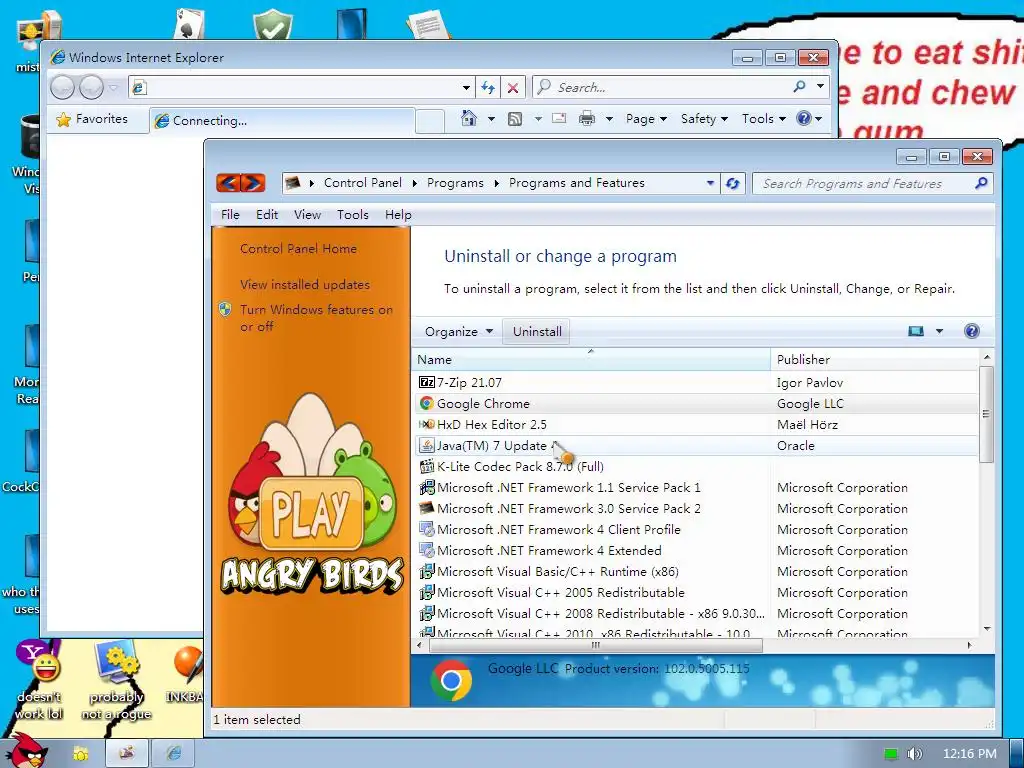The image size is (1024, 768).
Task: Click the Google Chrome list icon
Action: (x=426, y=404)
